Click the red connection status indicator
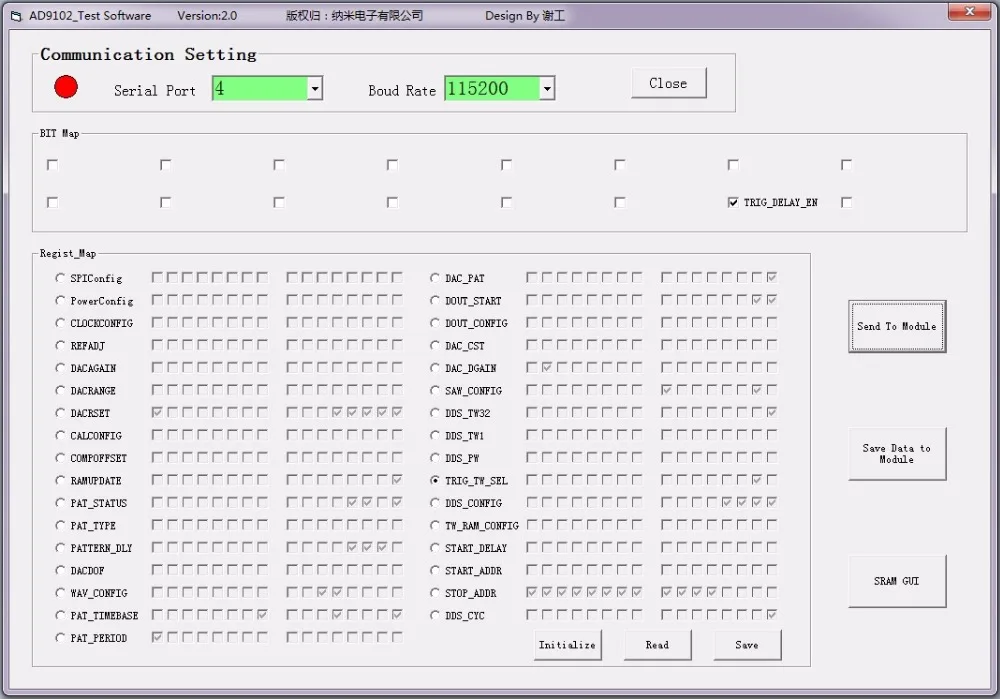Screen dimensions: 1000x699 click(66, 87)
